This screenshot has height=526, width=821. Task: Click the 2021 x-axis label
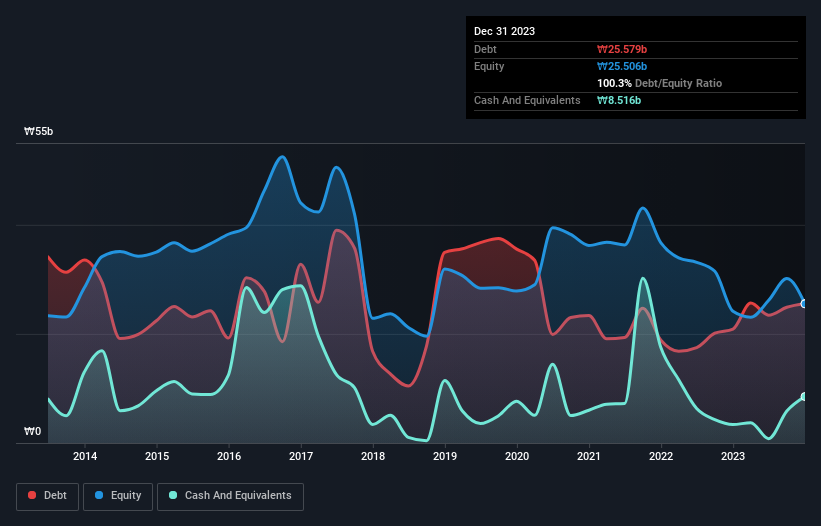(x=589, y=456)
